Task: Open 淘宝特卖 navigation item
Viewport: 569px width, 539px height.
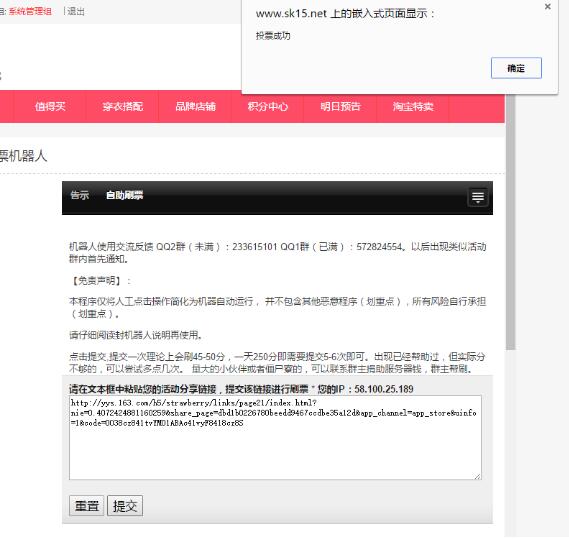Action: pyautogui.click(x=413, y=106)
